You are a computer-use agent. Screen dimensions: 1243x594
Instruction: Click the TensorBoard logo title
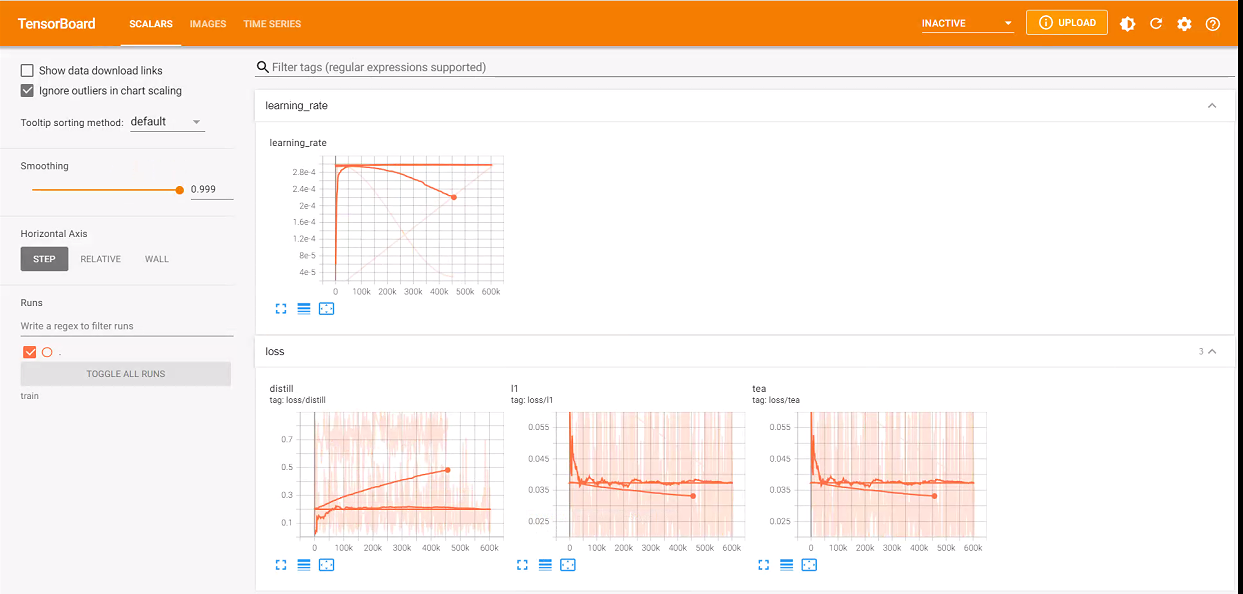point(57,24)
